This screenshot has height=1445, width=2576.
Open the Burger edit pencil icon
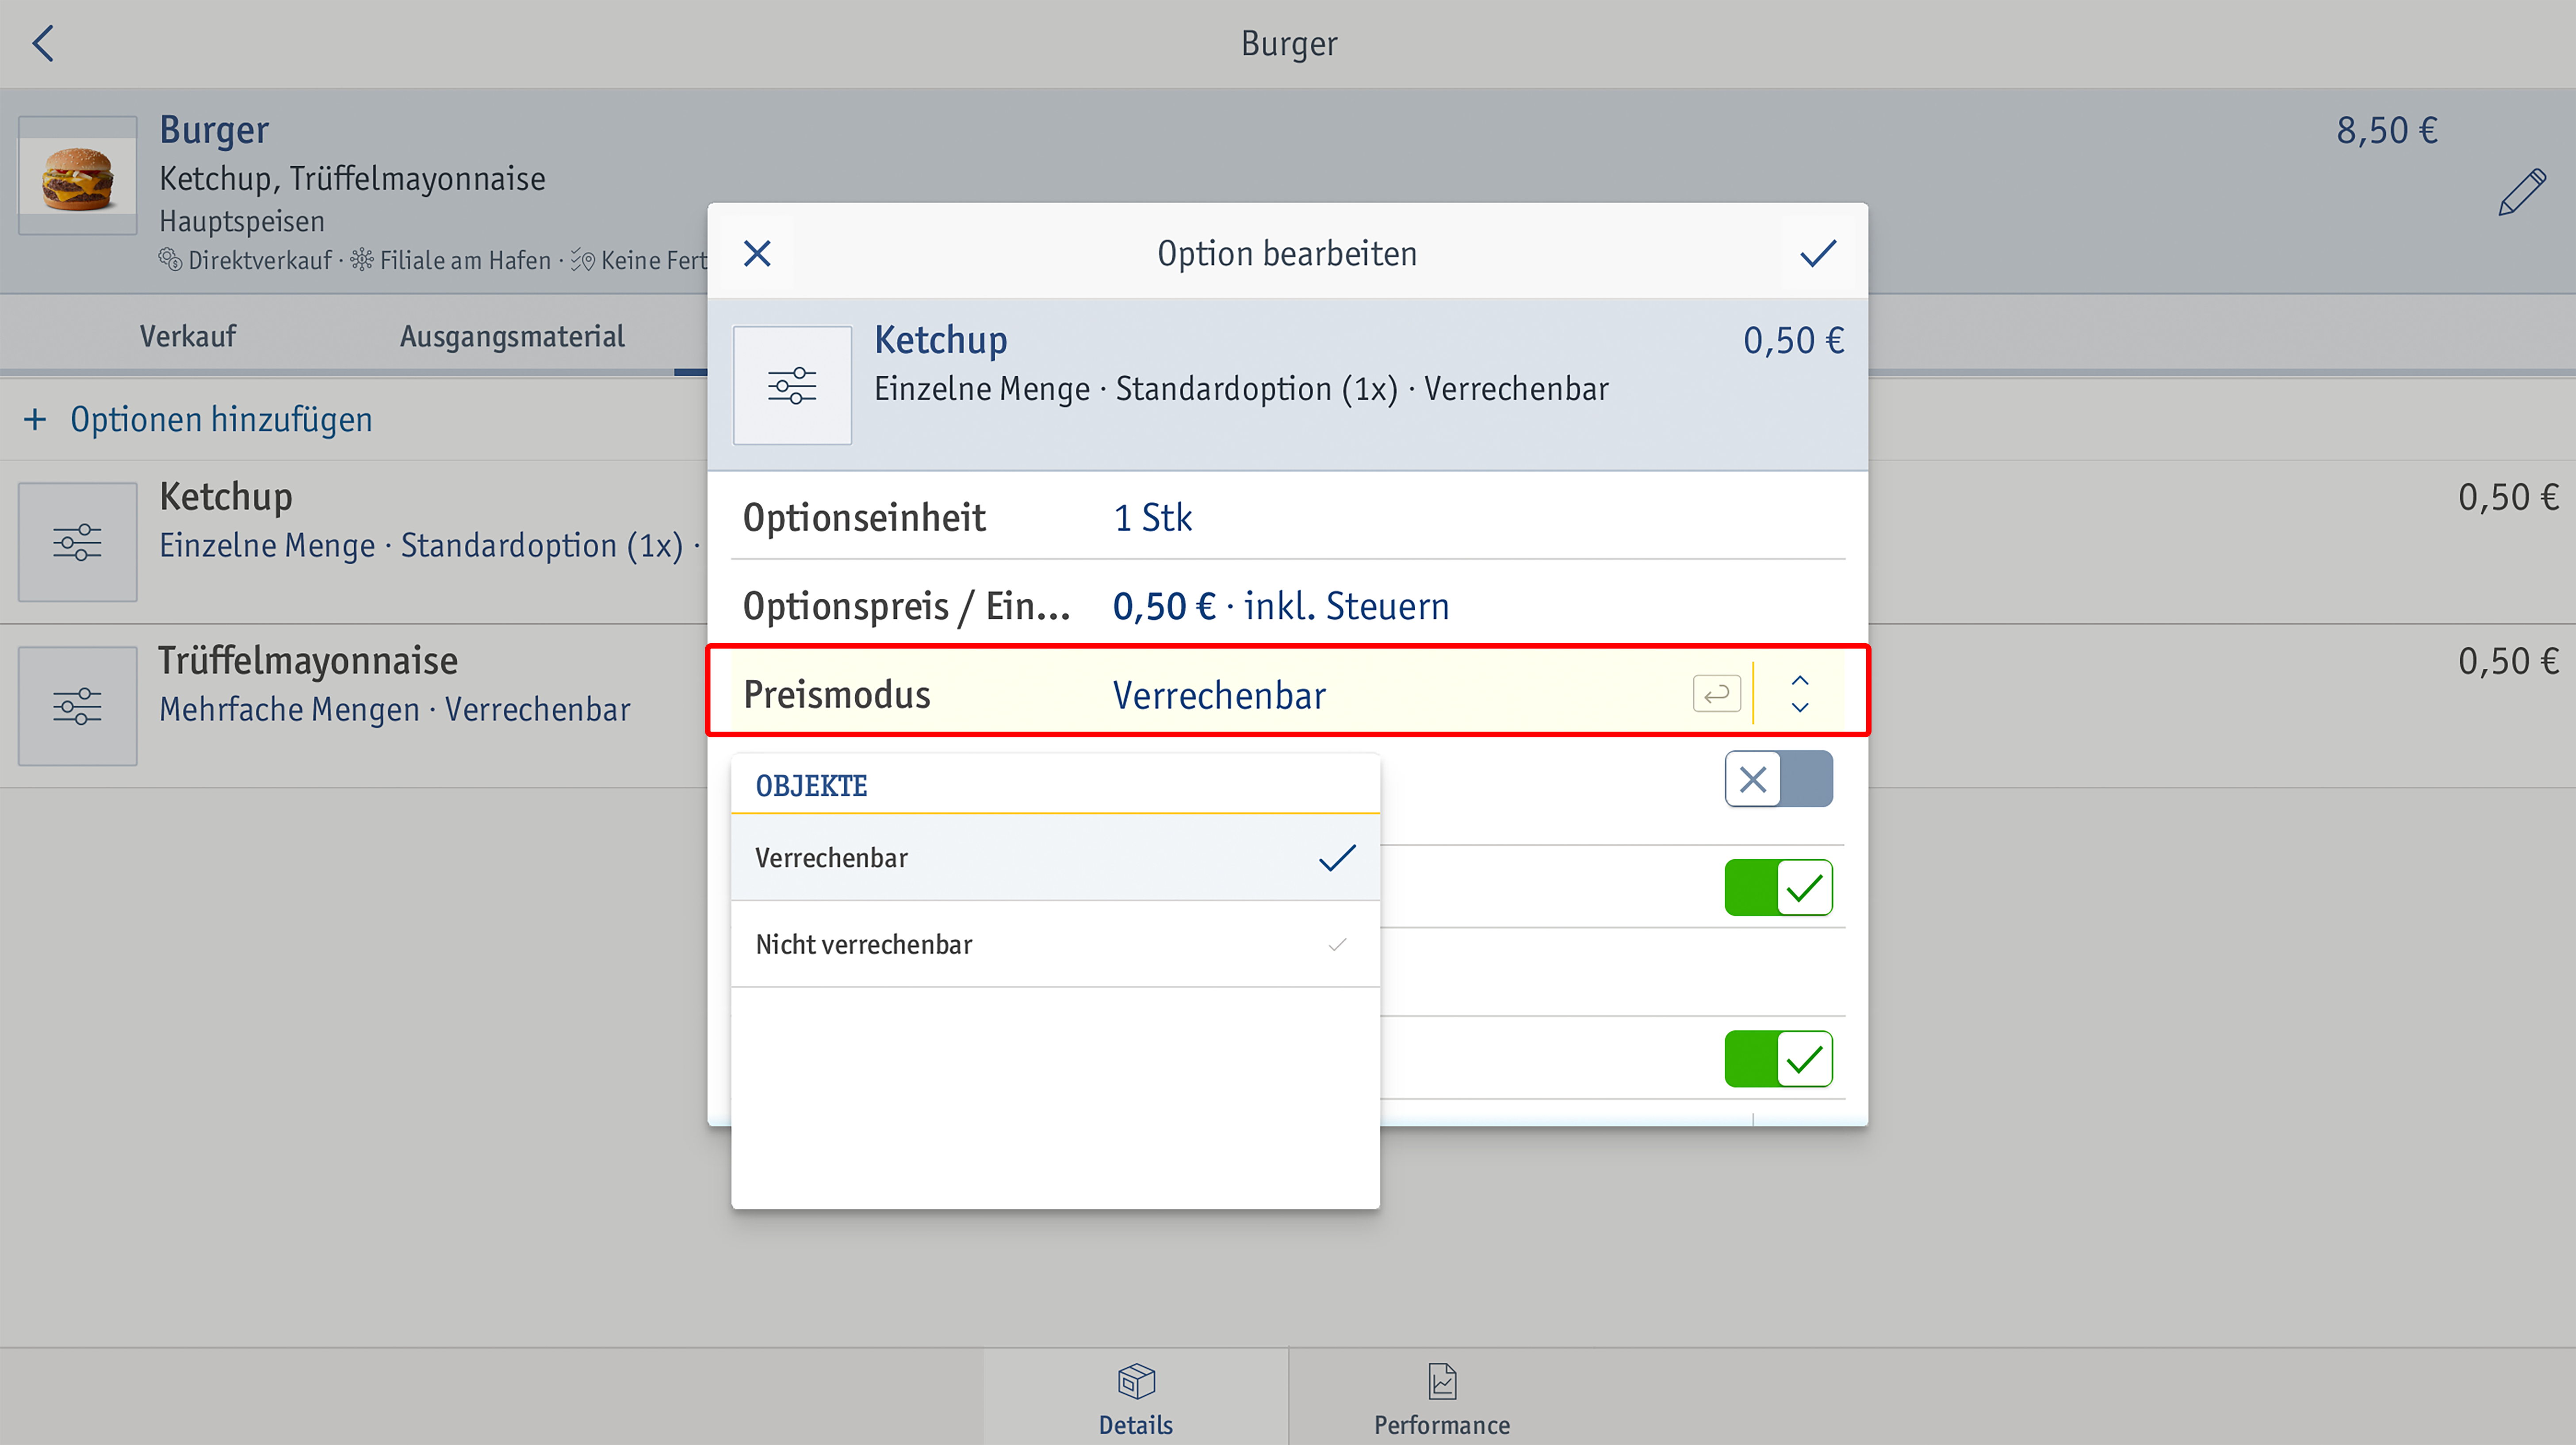coord(2521,193)
